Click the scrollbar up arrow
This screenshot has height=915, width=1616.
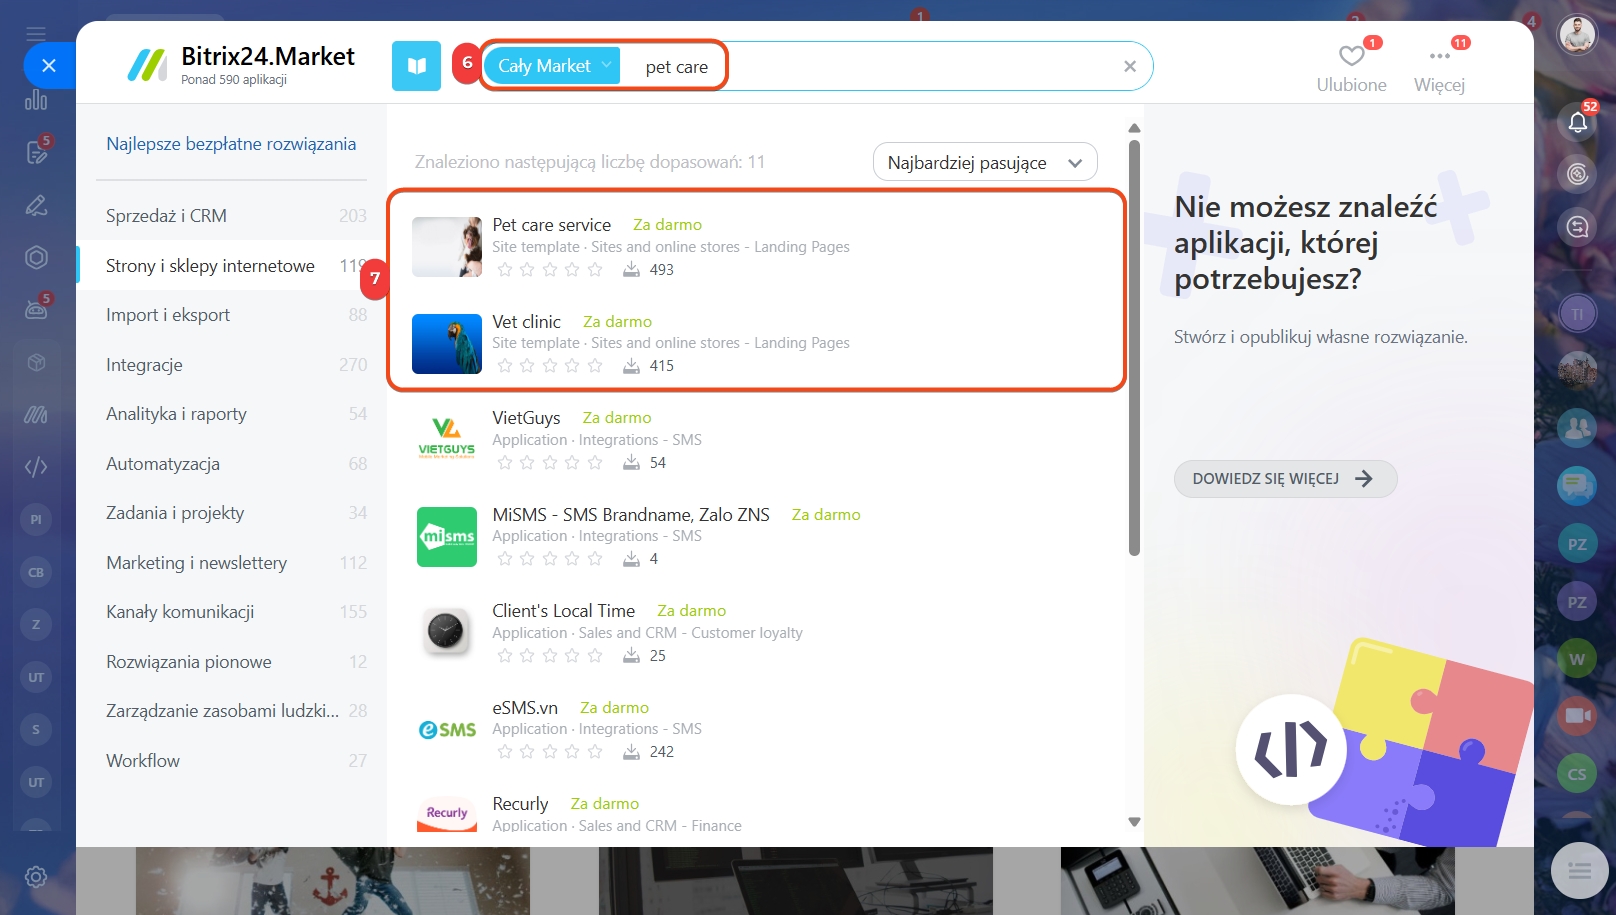coord(1134,128)
